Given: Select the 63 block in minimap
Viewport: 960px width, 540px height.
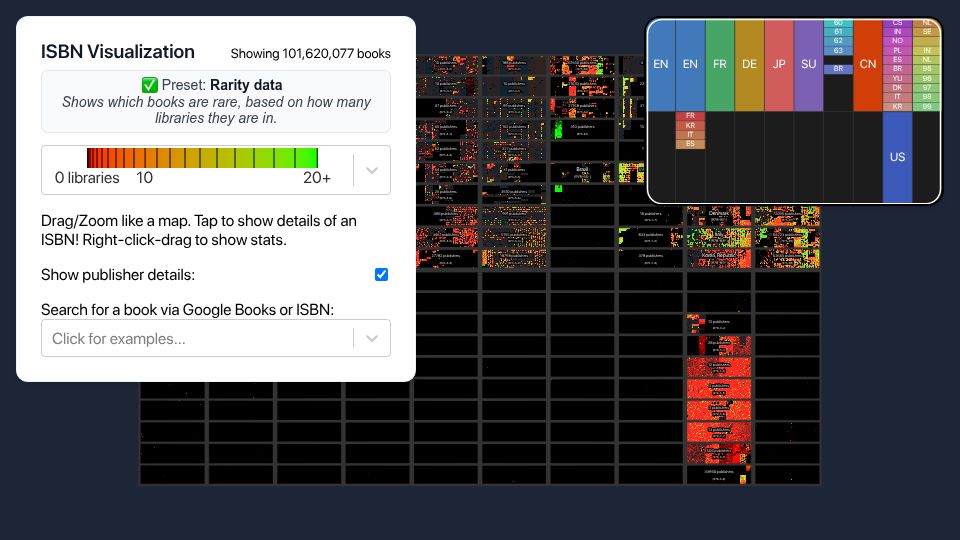Looking at the screenshot, I should pos(838,51).
